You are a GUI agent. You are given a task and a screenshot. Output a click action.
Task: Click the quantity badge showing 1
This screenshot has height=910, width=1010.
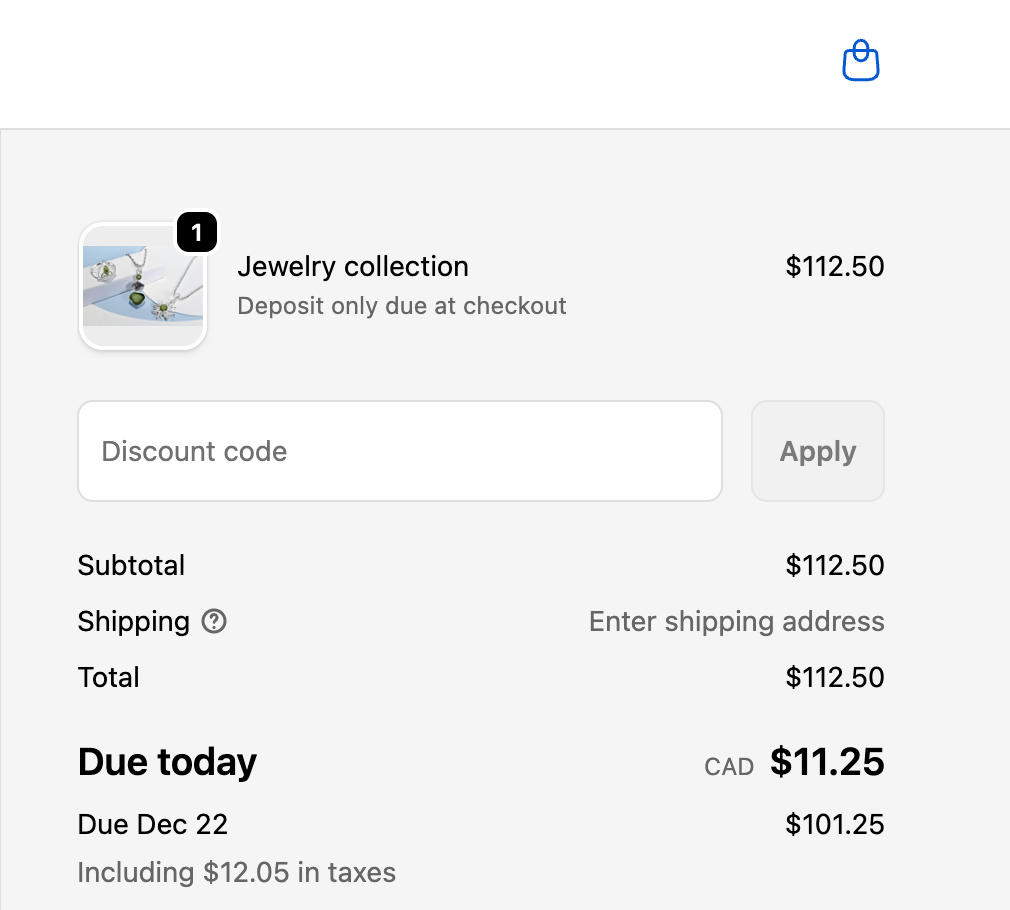coord(197,234)
